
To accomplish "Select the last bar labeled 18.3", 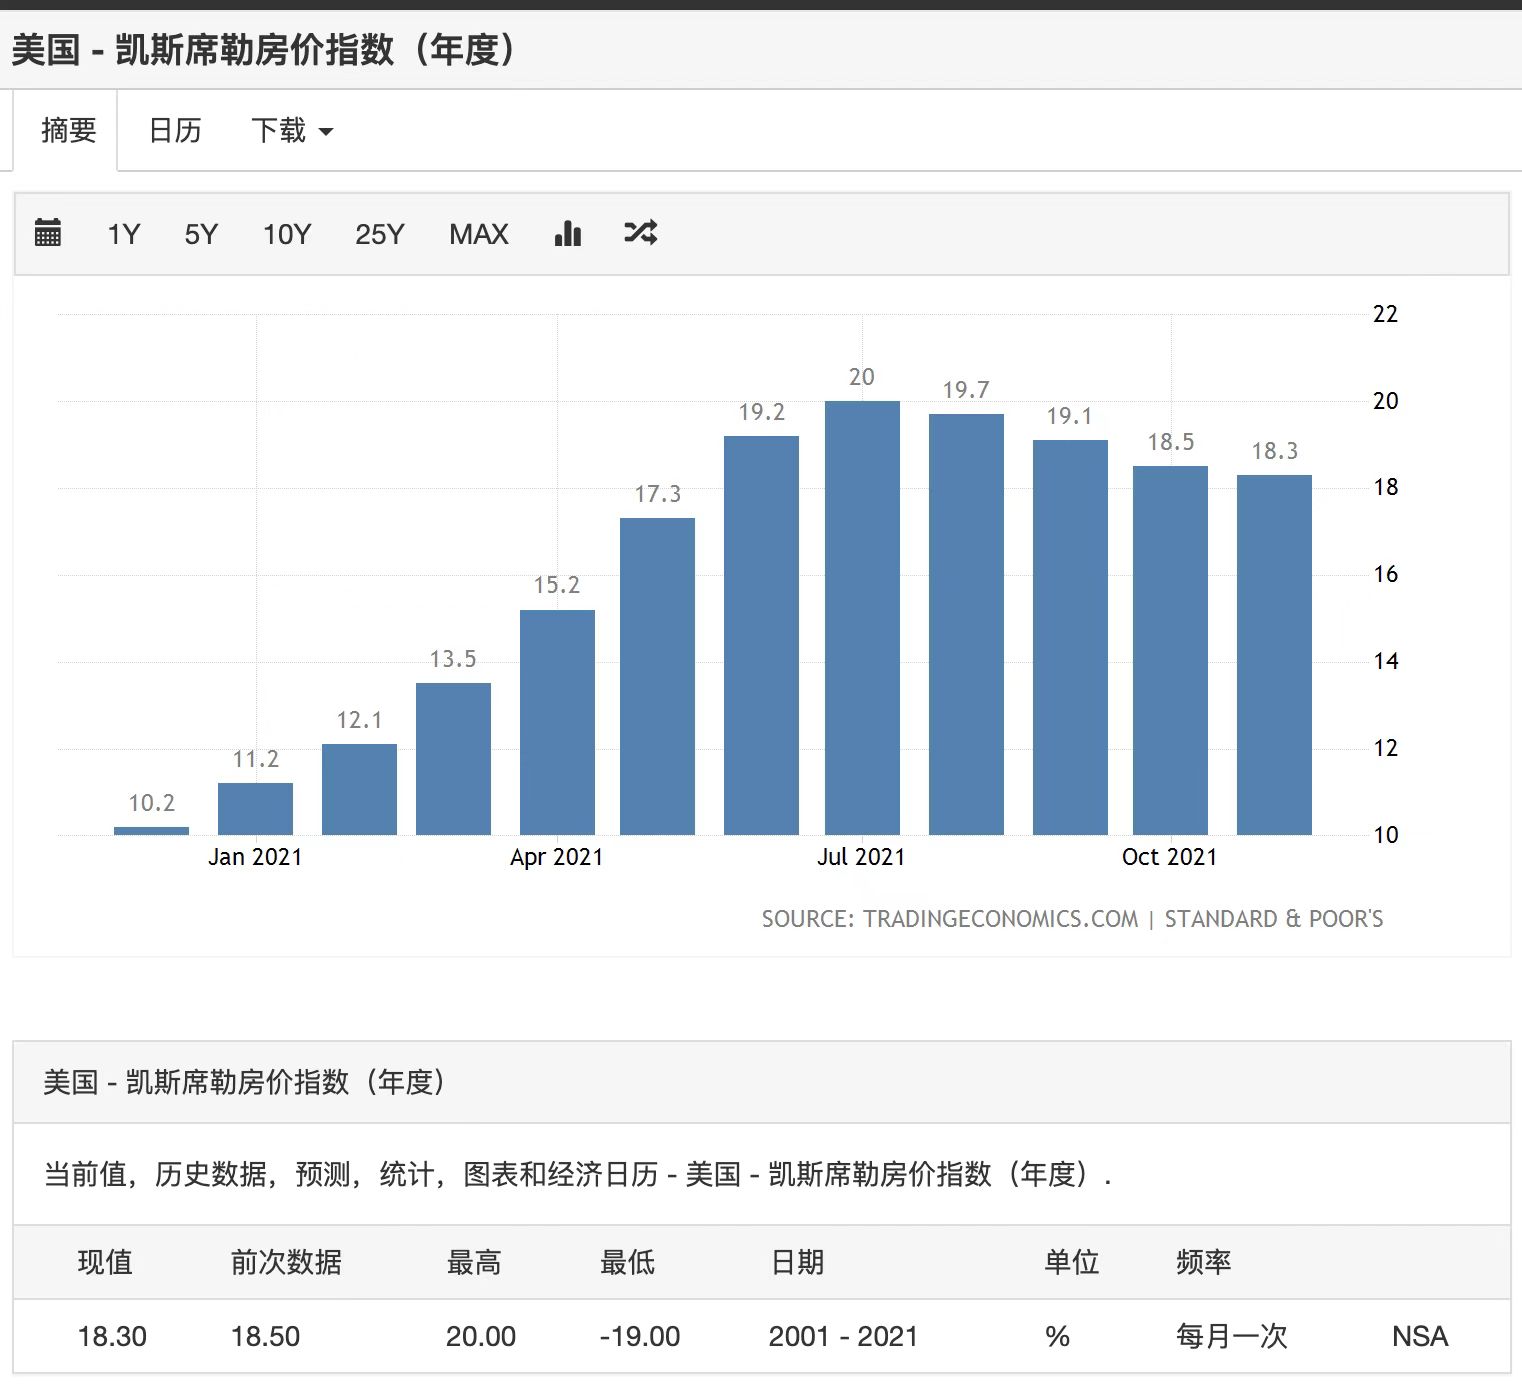I will [x=1274, y=654].
